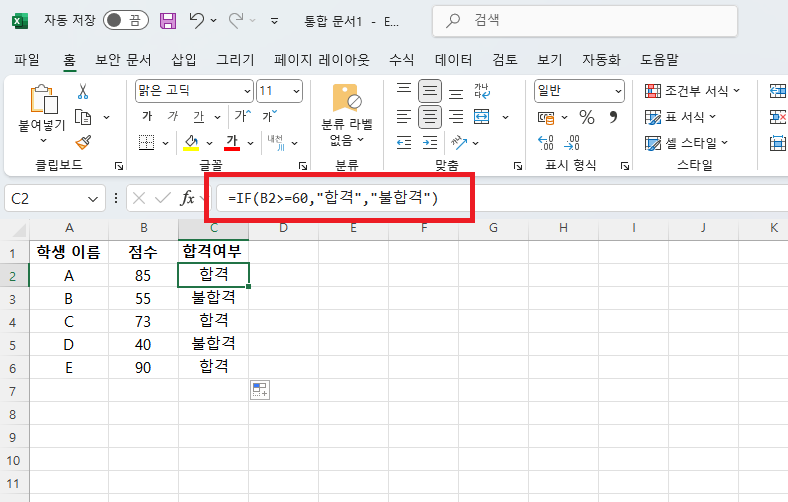Click the Borders grid icon
Image resolution: width=788 pixels, height=502 pixels.
click(x=147, y=143)
